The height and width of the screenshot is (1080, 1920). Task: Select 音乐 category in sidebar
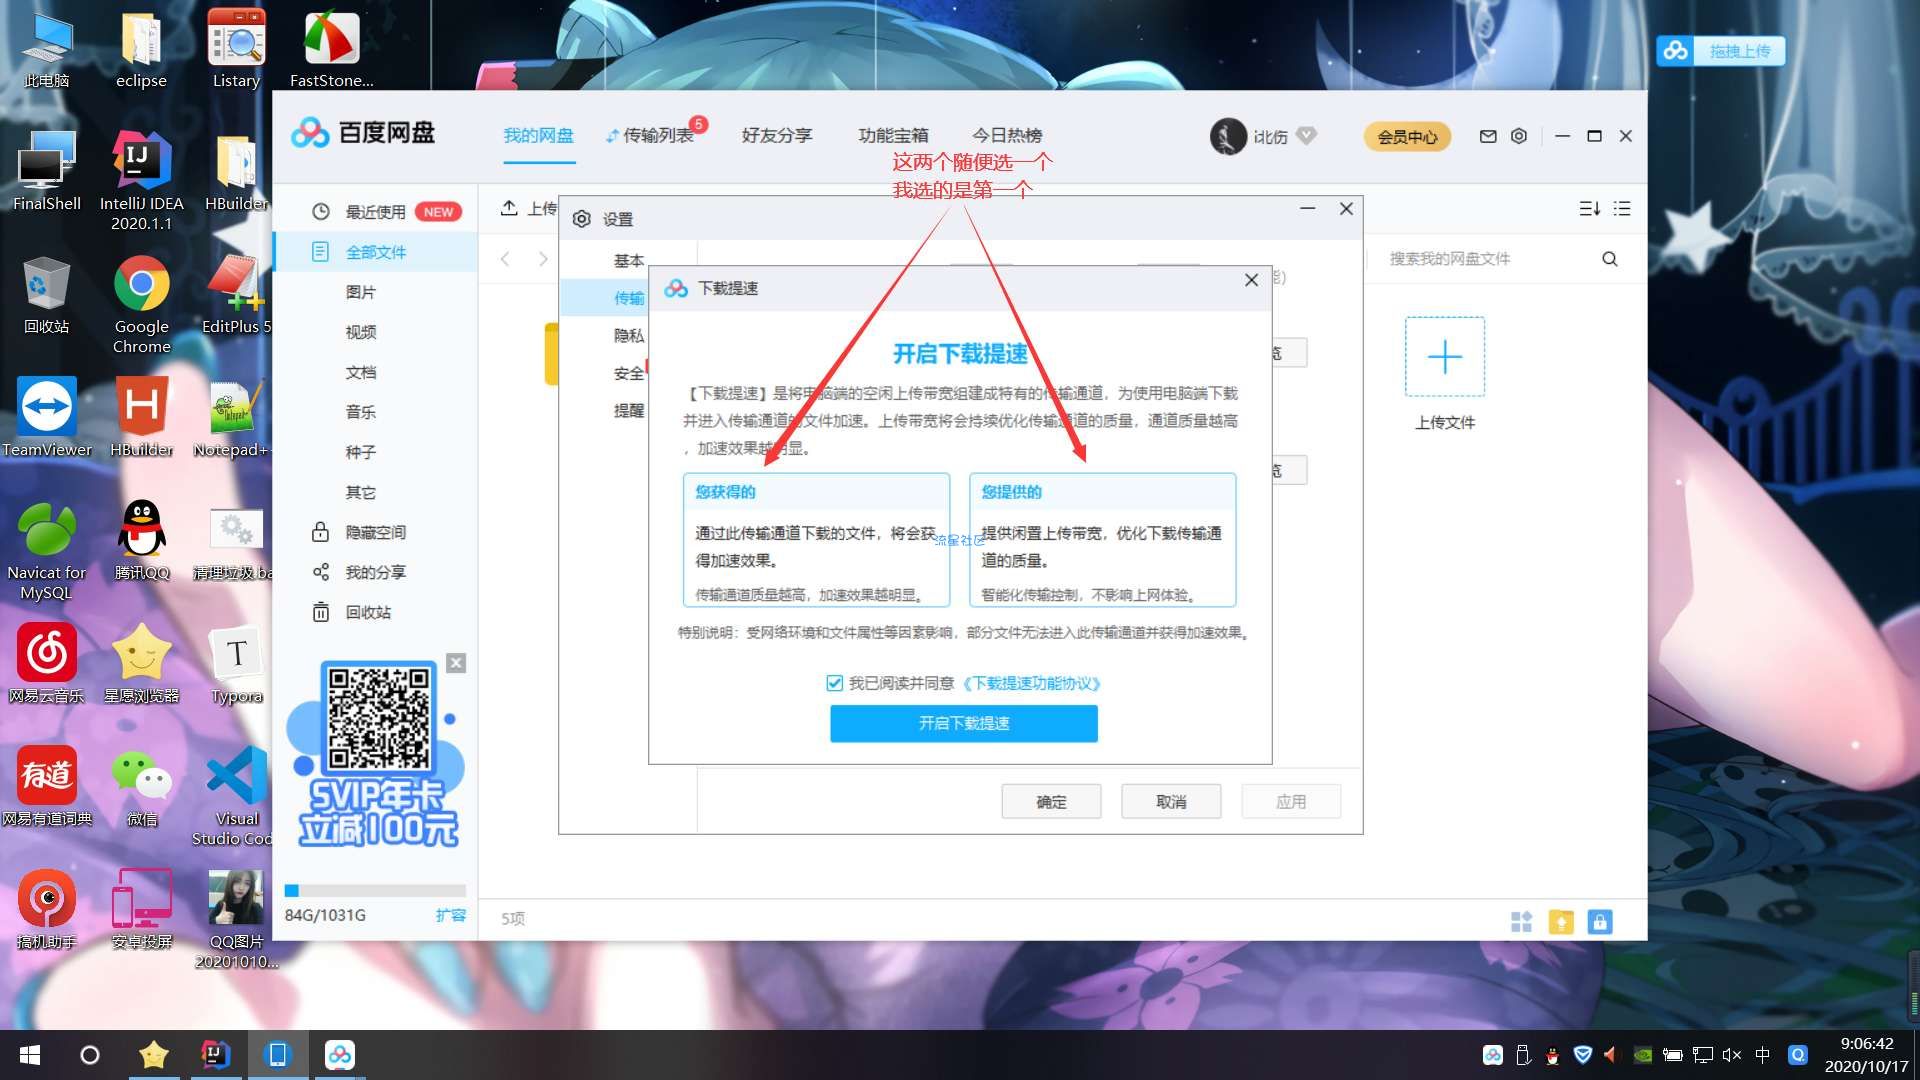(361, 412)
